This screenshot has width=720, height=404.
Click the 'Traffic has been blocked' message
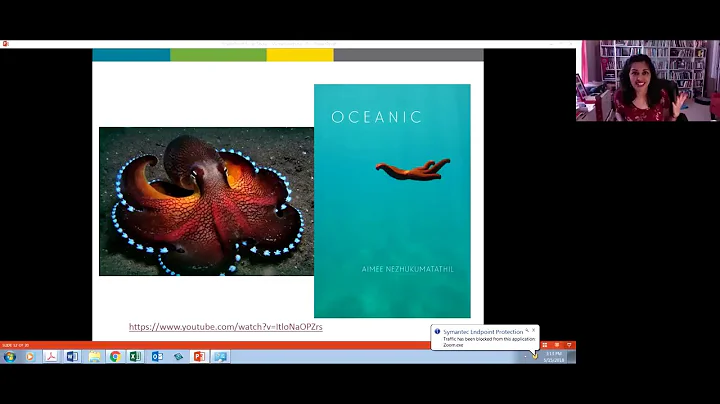coord(489,339)
